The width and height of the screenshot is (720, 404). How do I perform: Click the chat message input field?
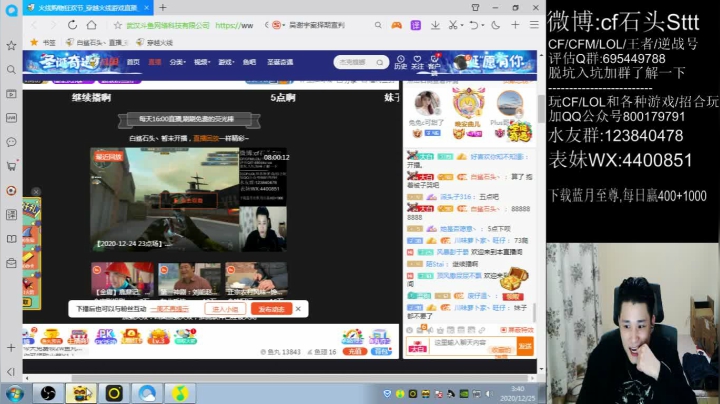pos(472,346)
